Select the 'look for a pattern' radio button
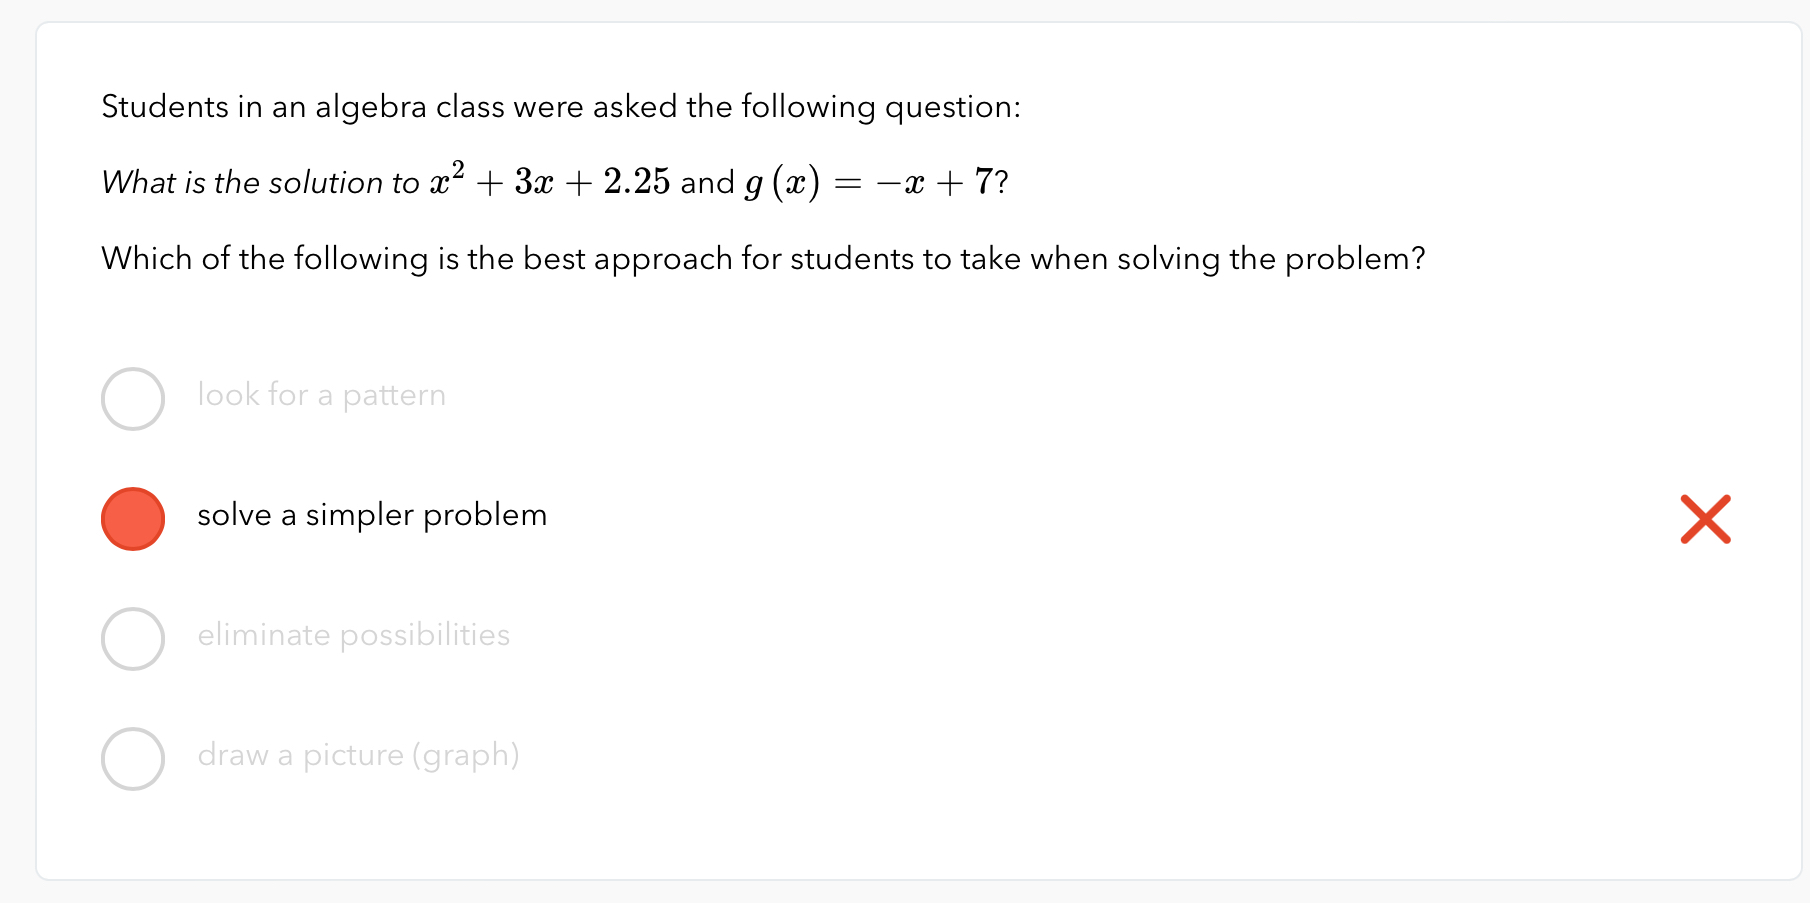This screenshot has height=903, width=1810. [132, 398]
